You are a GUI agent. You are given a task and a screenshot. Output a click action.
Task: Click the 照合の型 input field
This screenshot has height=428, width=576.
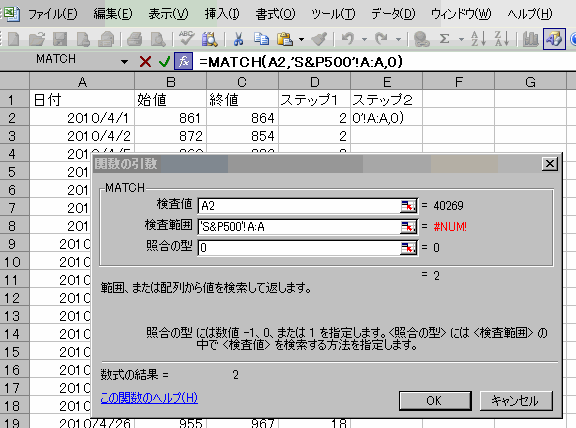tap(299, 248)
